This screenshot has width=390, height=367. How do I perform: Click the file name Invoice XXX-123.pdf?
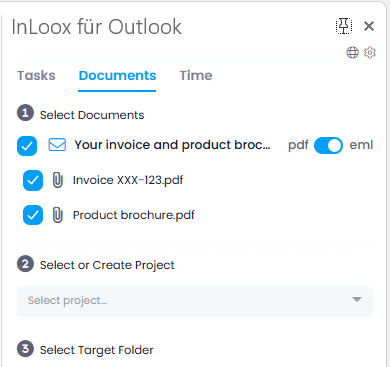128,180
